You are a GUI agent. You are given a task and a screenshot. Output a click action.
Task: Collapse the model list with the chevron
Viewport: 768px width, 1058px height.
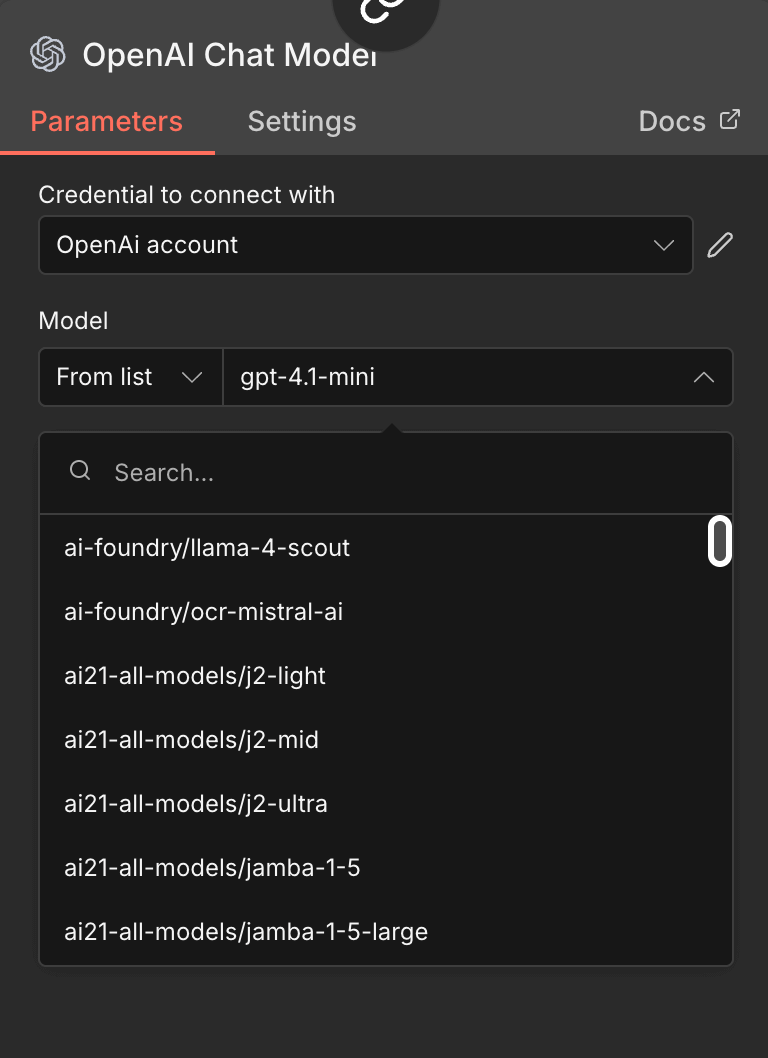703,377
